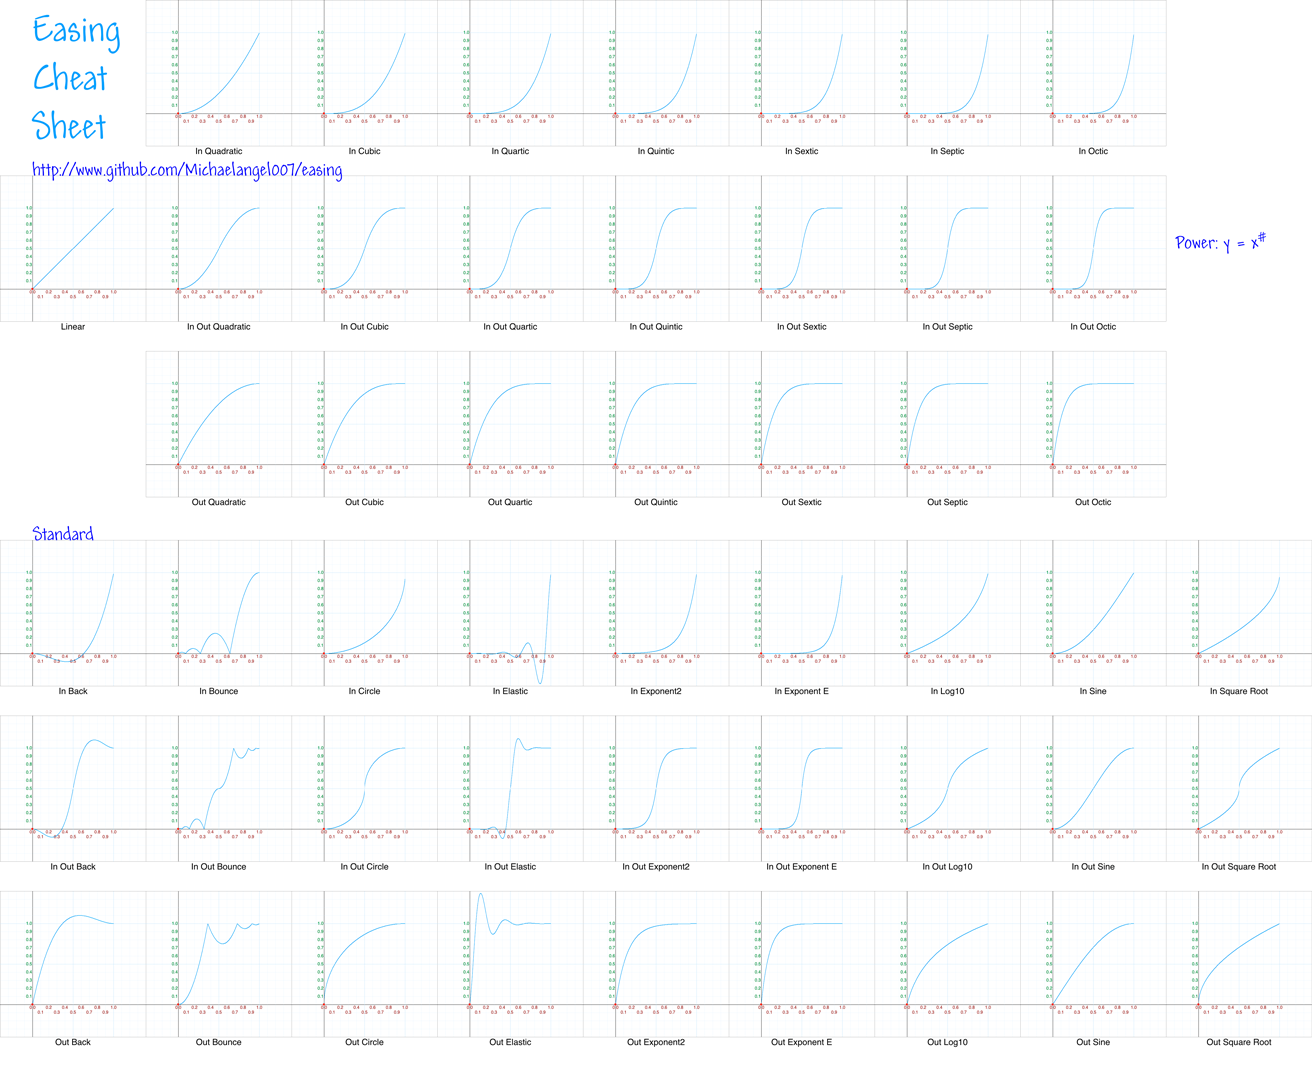Viewport: 1312px width, 1080px height.
Task: Open the github.com/Michaelangel007/easing link
Action: (187, 170)
